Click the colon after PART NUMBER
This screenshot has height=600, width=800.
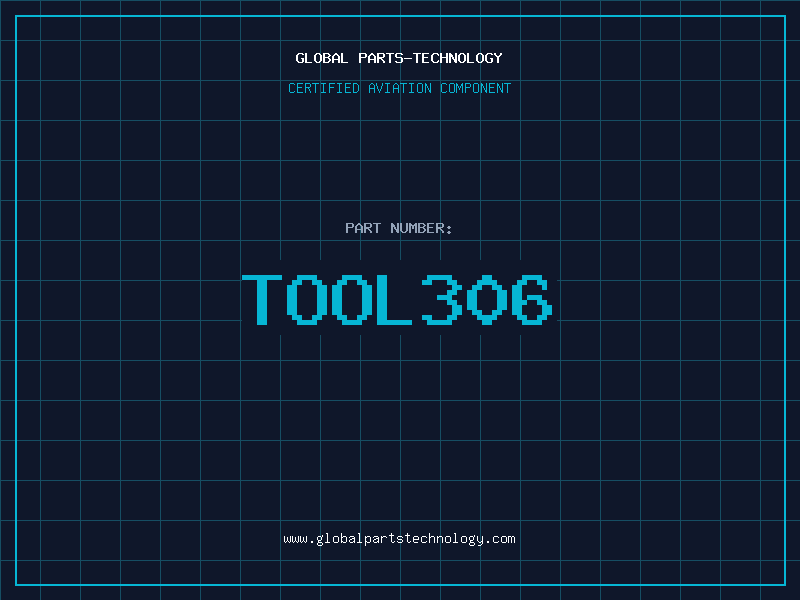tap(450, 228)
